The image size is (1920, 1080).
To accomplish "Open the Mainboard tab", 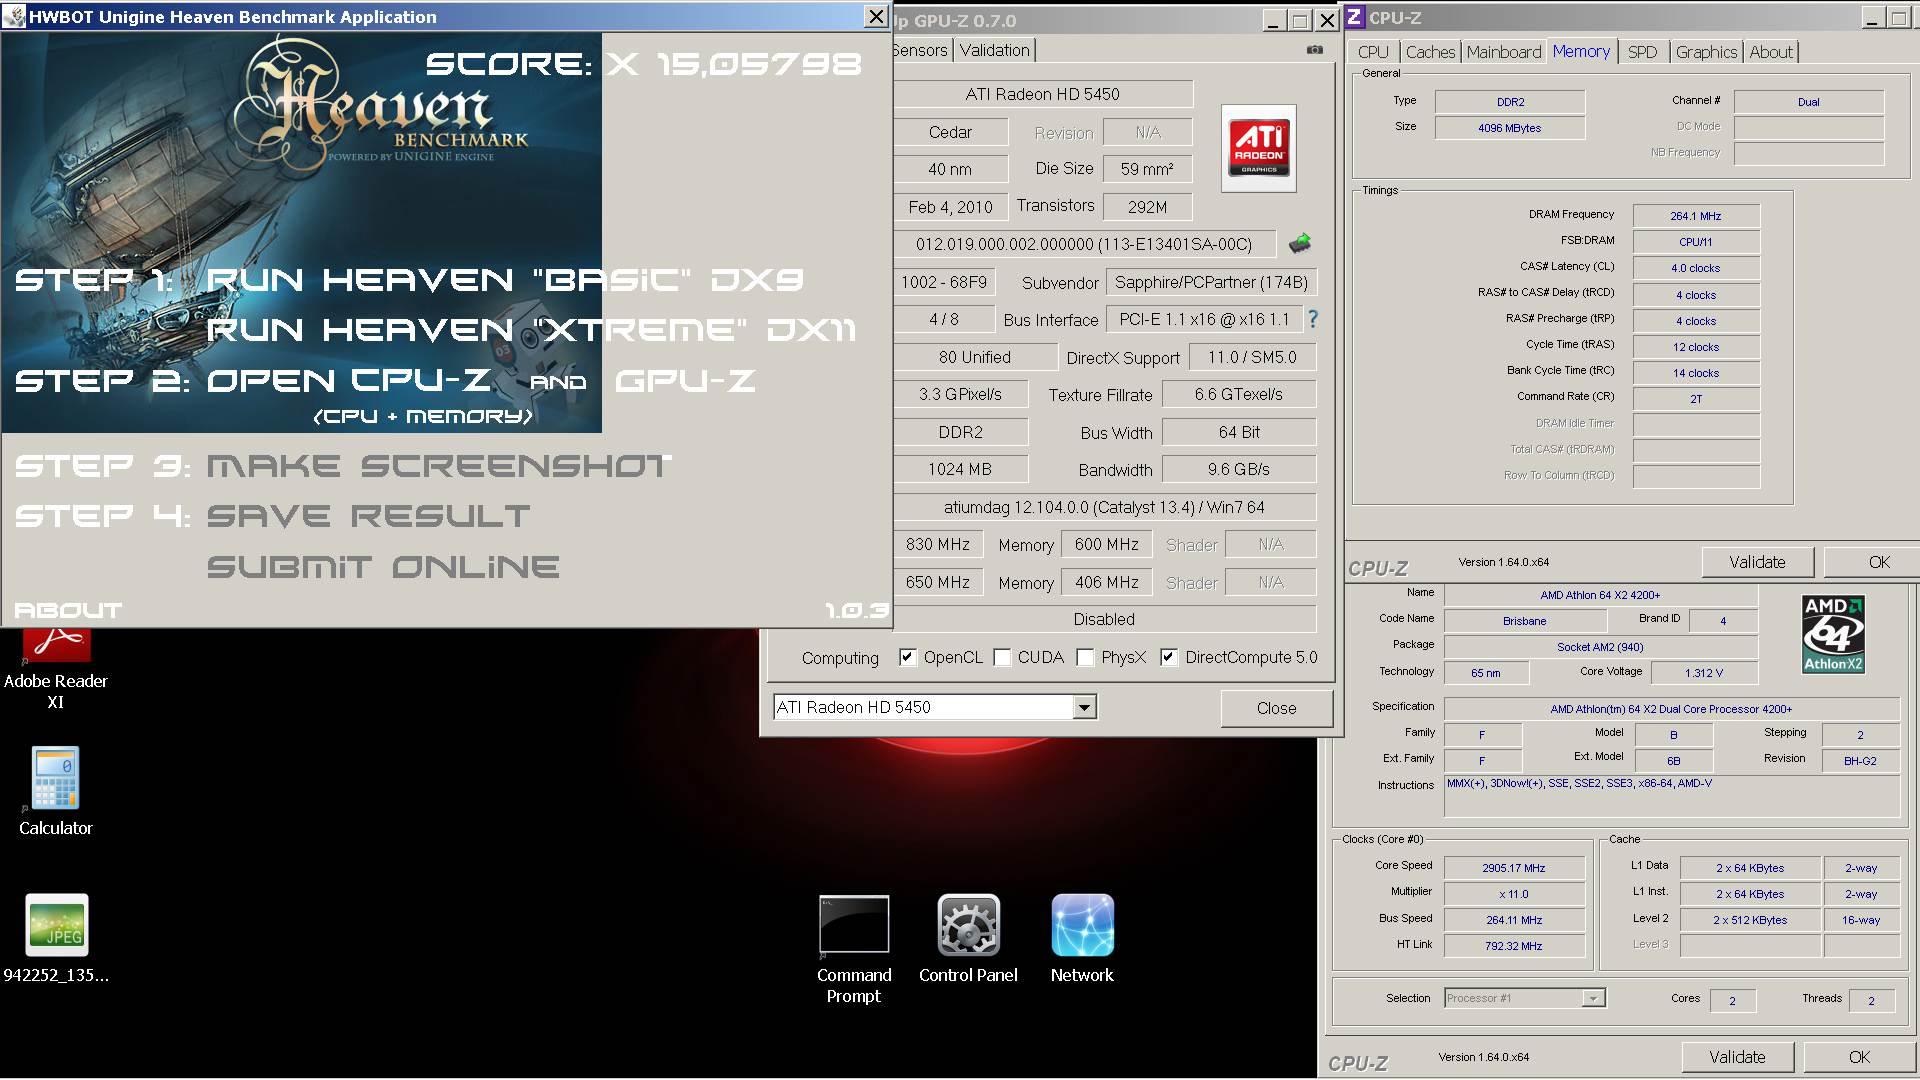I will (1504, 52).
